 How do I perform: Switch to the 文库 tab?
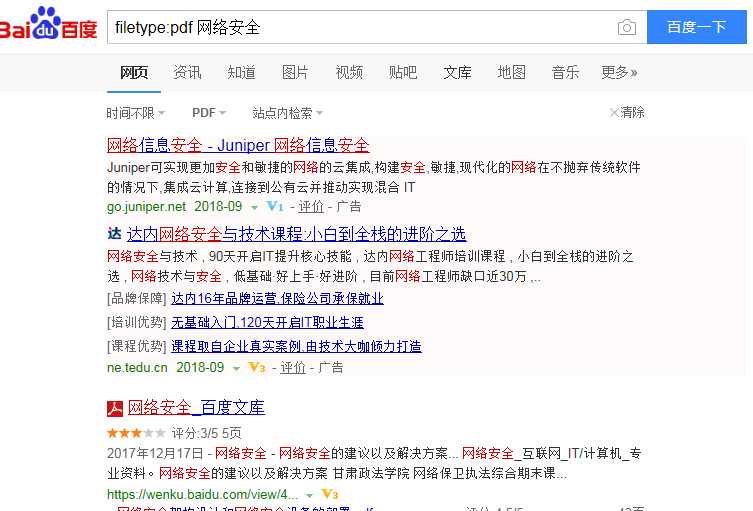coord(457,73)
